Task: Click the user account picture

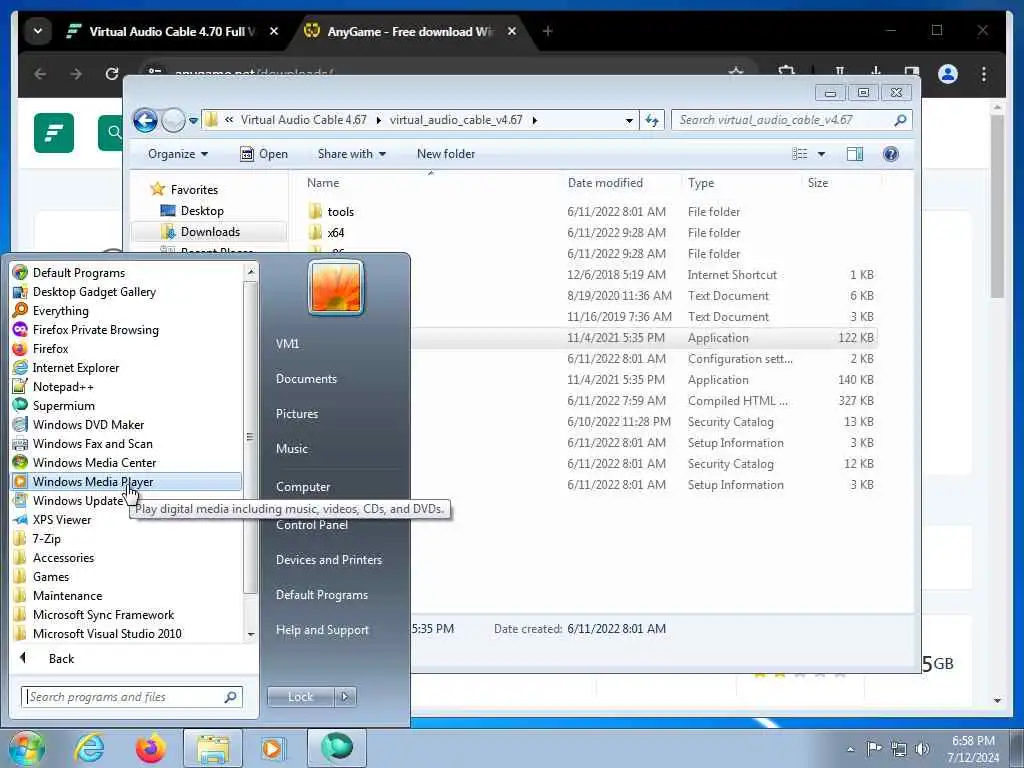Action: point(336,287)
